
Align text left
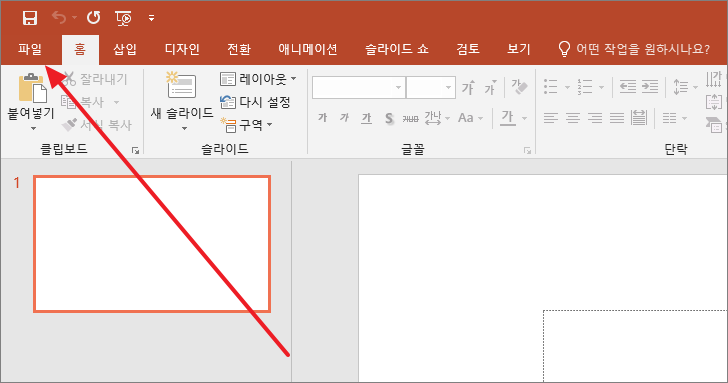551,118
